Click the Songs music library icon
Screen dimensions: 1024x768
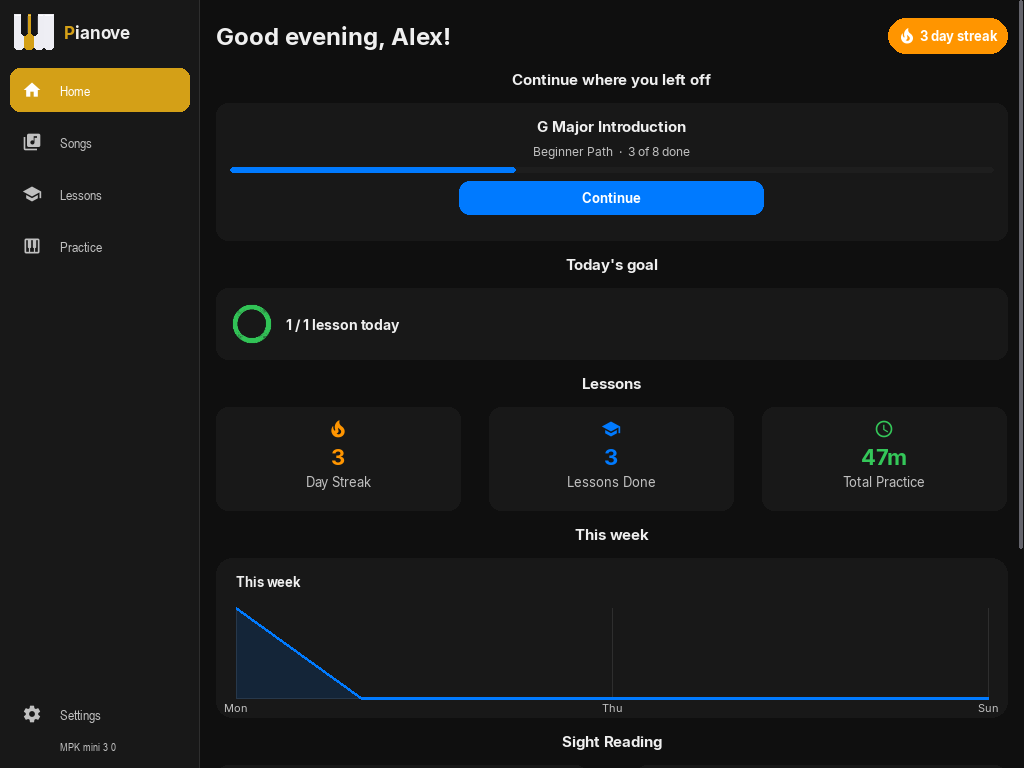[x=32, y=142]
